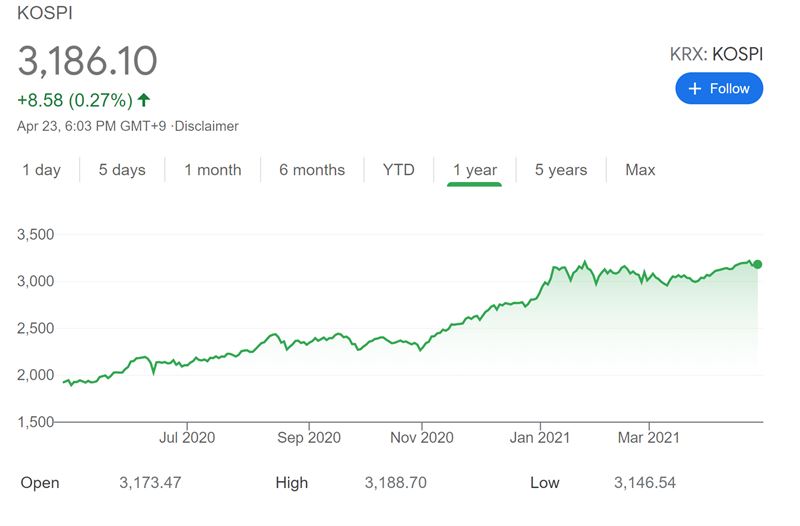Click the Open value 3,173.47
The image size is (800, 526).
point(152,482)
